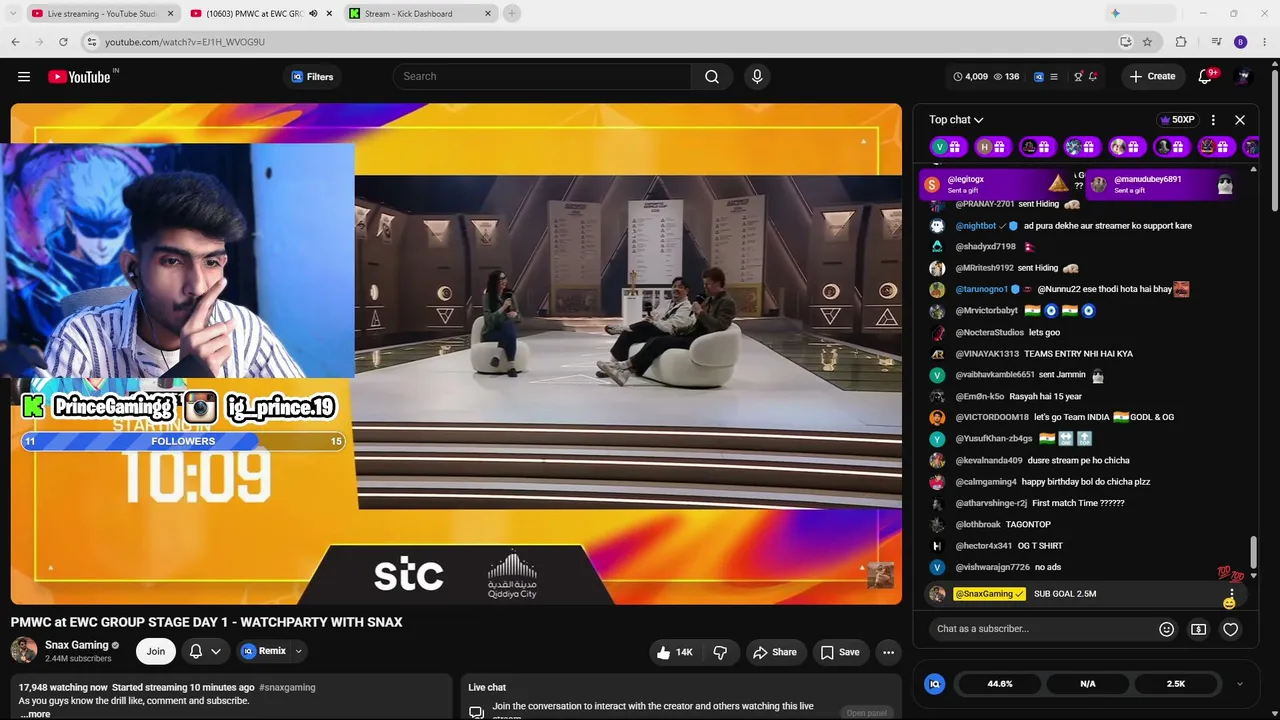Open the Chrome three-dot menu
This screenshot has height=720, width=1280.
pos(1263,42)
